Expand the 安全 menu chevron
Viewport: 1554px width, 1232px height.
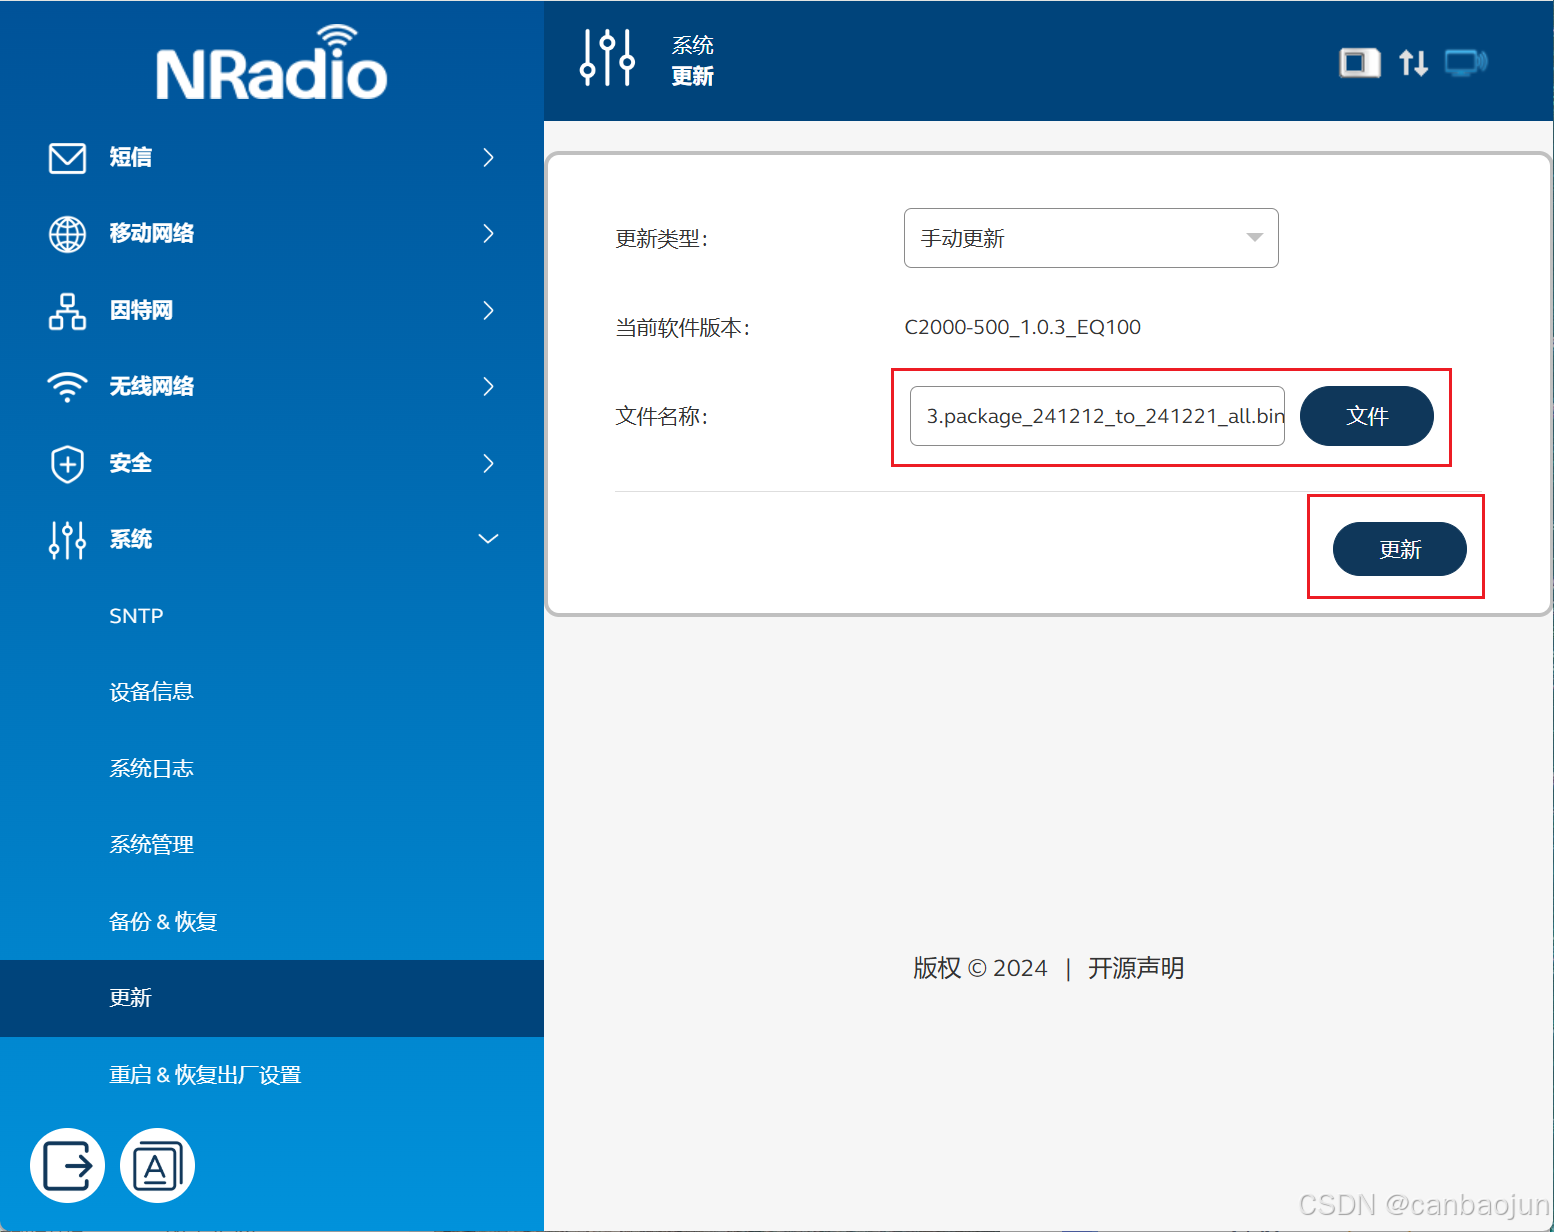tap(488, 464)
